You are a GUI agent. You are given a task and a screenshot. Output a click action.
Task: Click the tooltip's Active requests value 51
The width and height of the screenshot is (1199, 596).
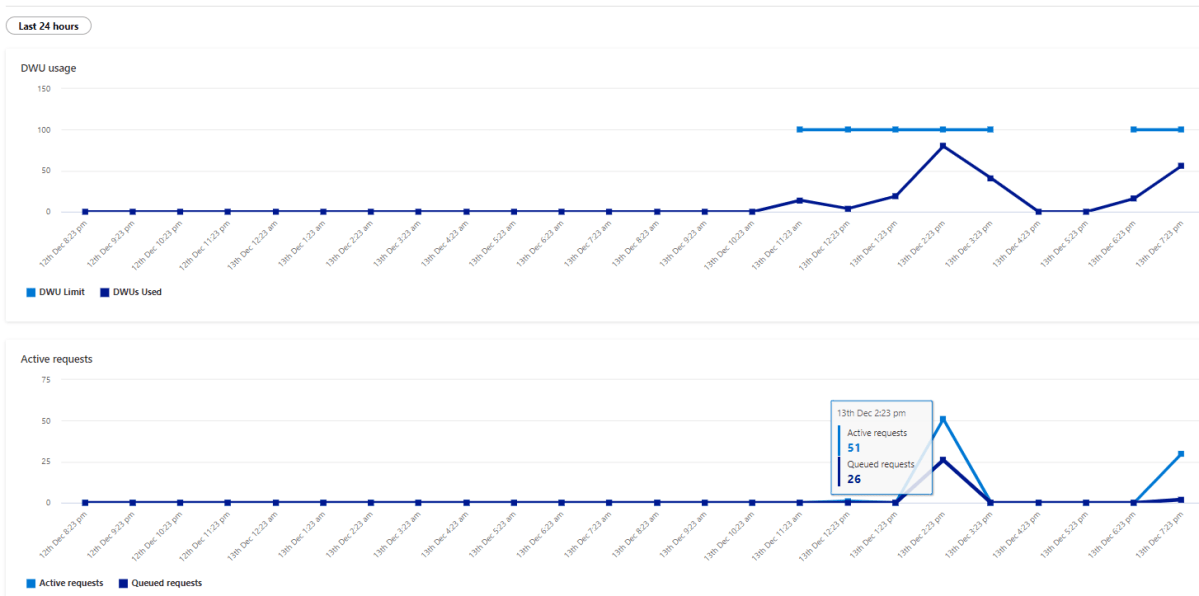click(853, 448)
